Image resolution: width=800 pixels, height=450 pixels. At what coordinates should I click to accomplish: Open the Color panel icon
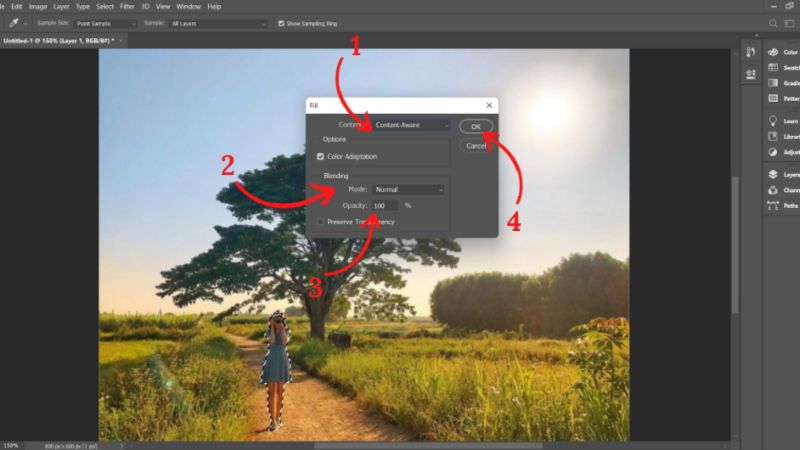click(773, 52)
